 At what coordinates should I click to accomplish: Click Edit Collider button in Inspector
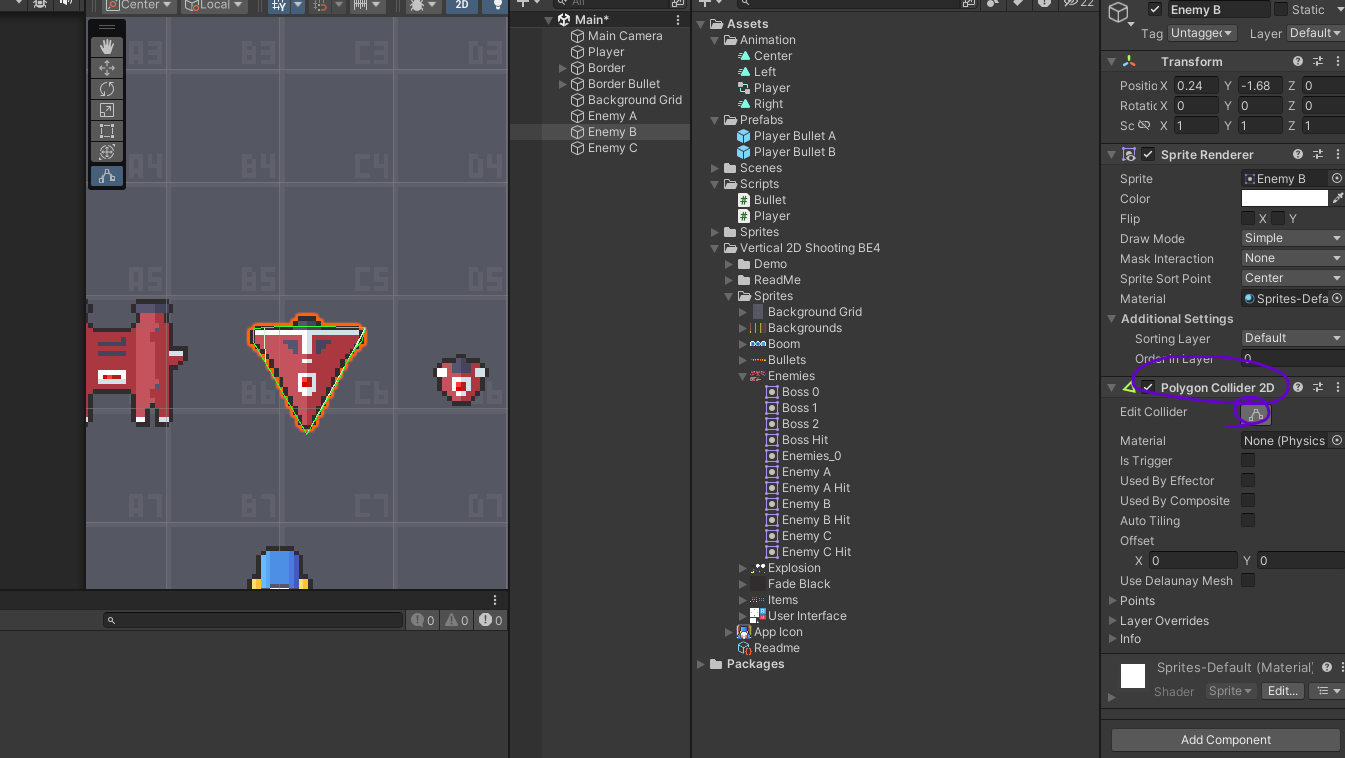1256,413
